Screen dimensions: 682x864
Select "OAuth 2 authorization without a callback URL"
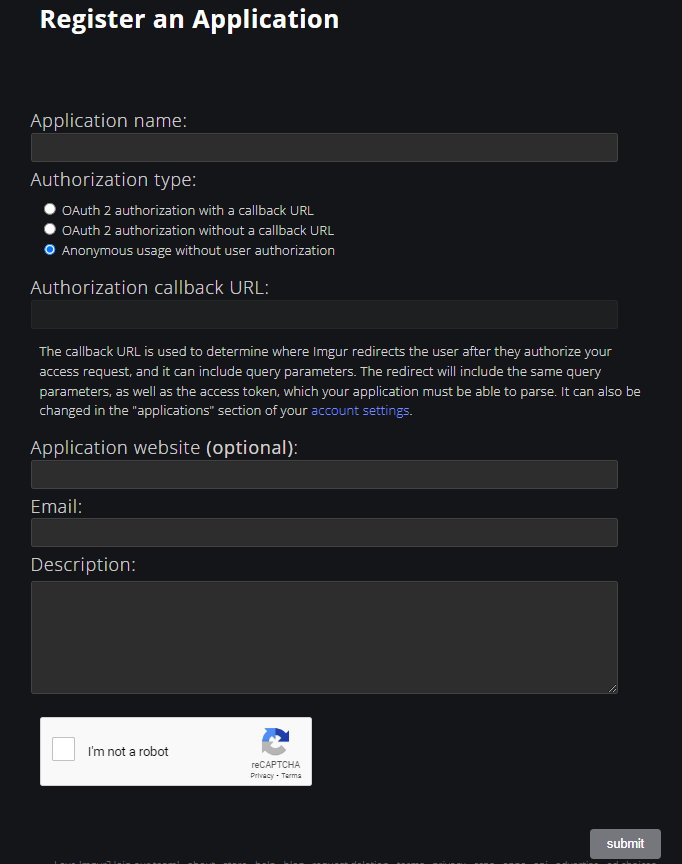click(49, 228)
